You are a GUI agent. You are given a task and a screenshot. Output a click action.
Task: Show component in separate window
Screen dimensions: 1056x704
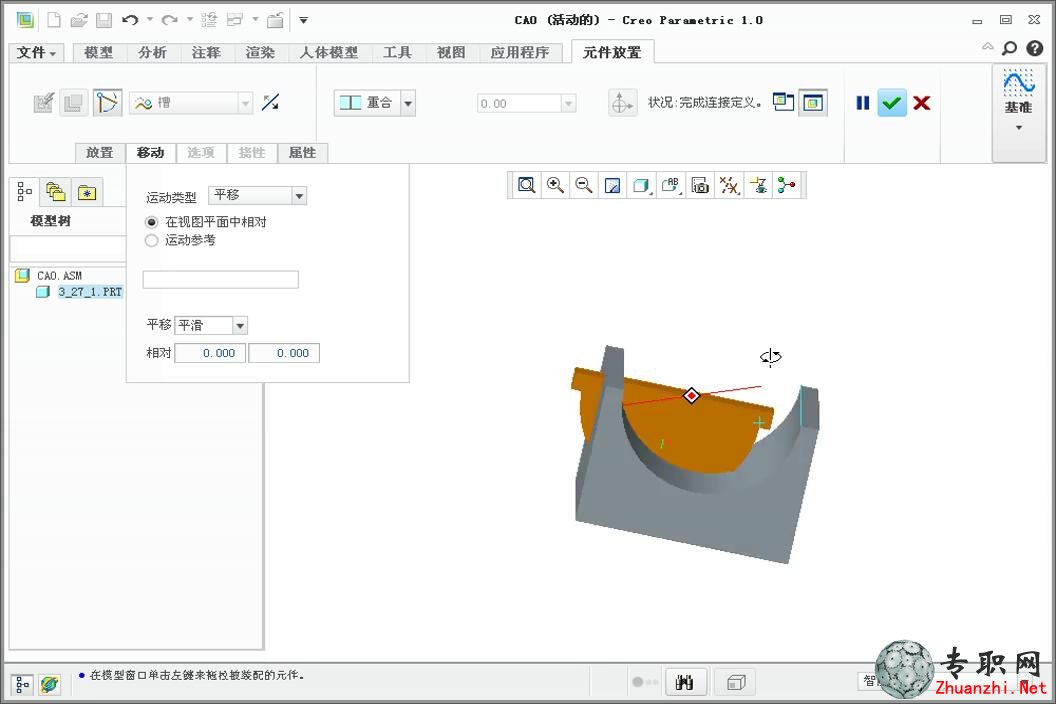(783, 102)
